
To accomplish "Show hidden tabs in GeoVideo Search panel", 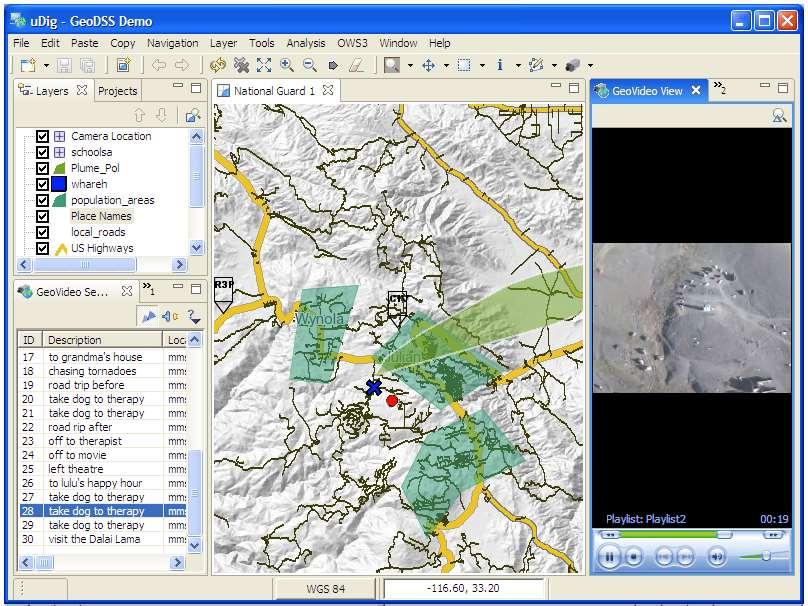I will [x=148, y=289].
